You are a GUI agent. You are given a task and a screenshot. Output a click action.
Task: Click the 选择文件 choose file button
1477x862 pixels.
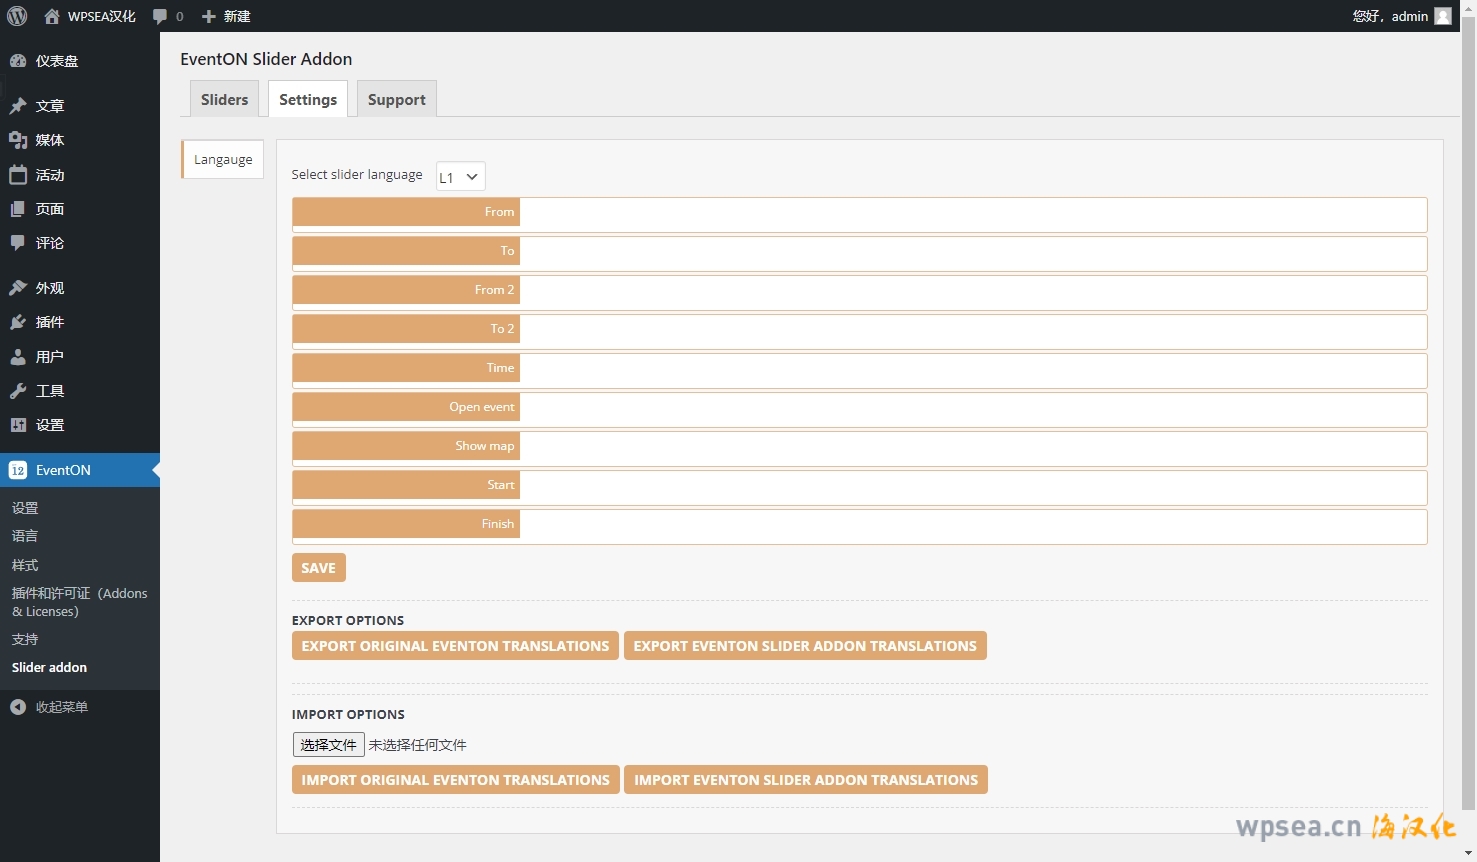pyautogui.click(x=328, y=745)
